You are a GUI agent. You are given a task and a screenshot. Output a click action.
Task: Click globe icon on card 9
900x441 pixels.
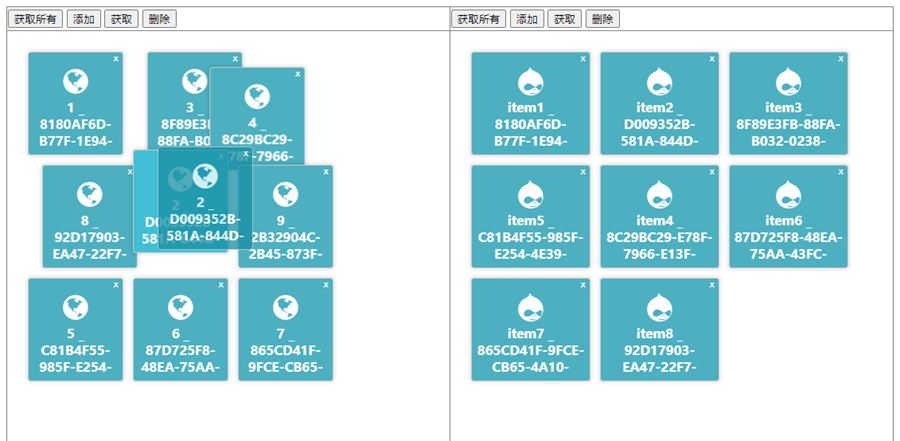[285, 195]
